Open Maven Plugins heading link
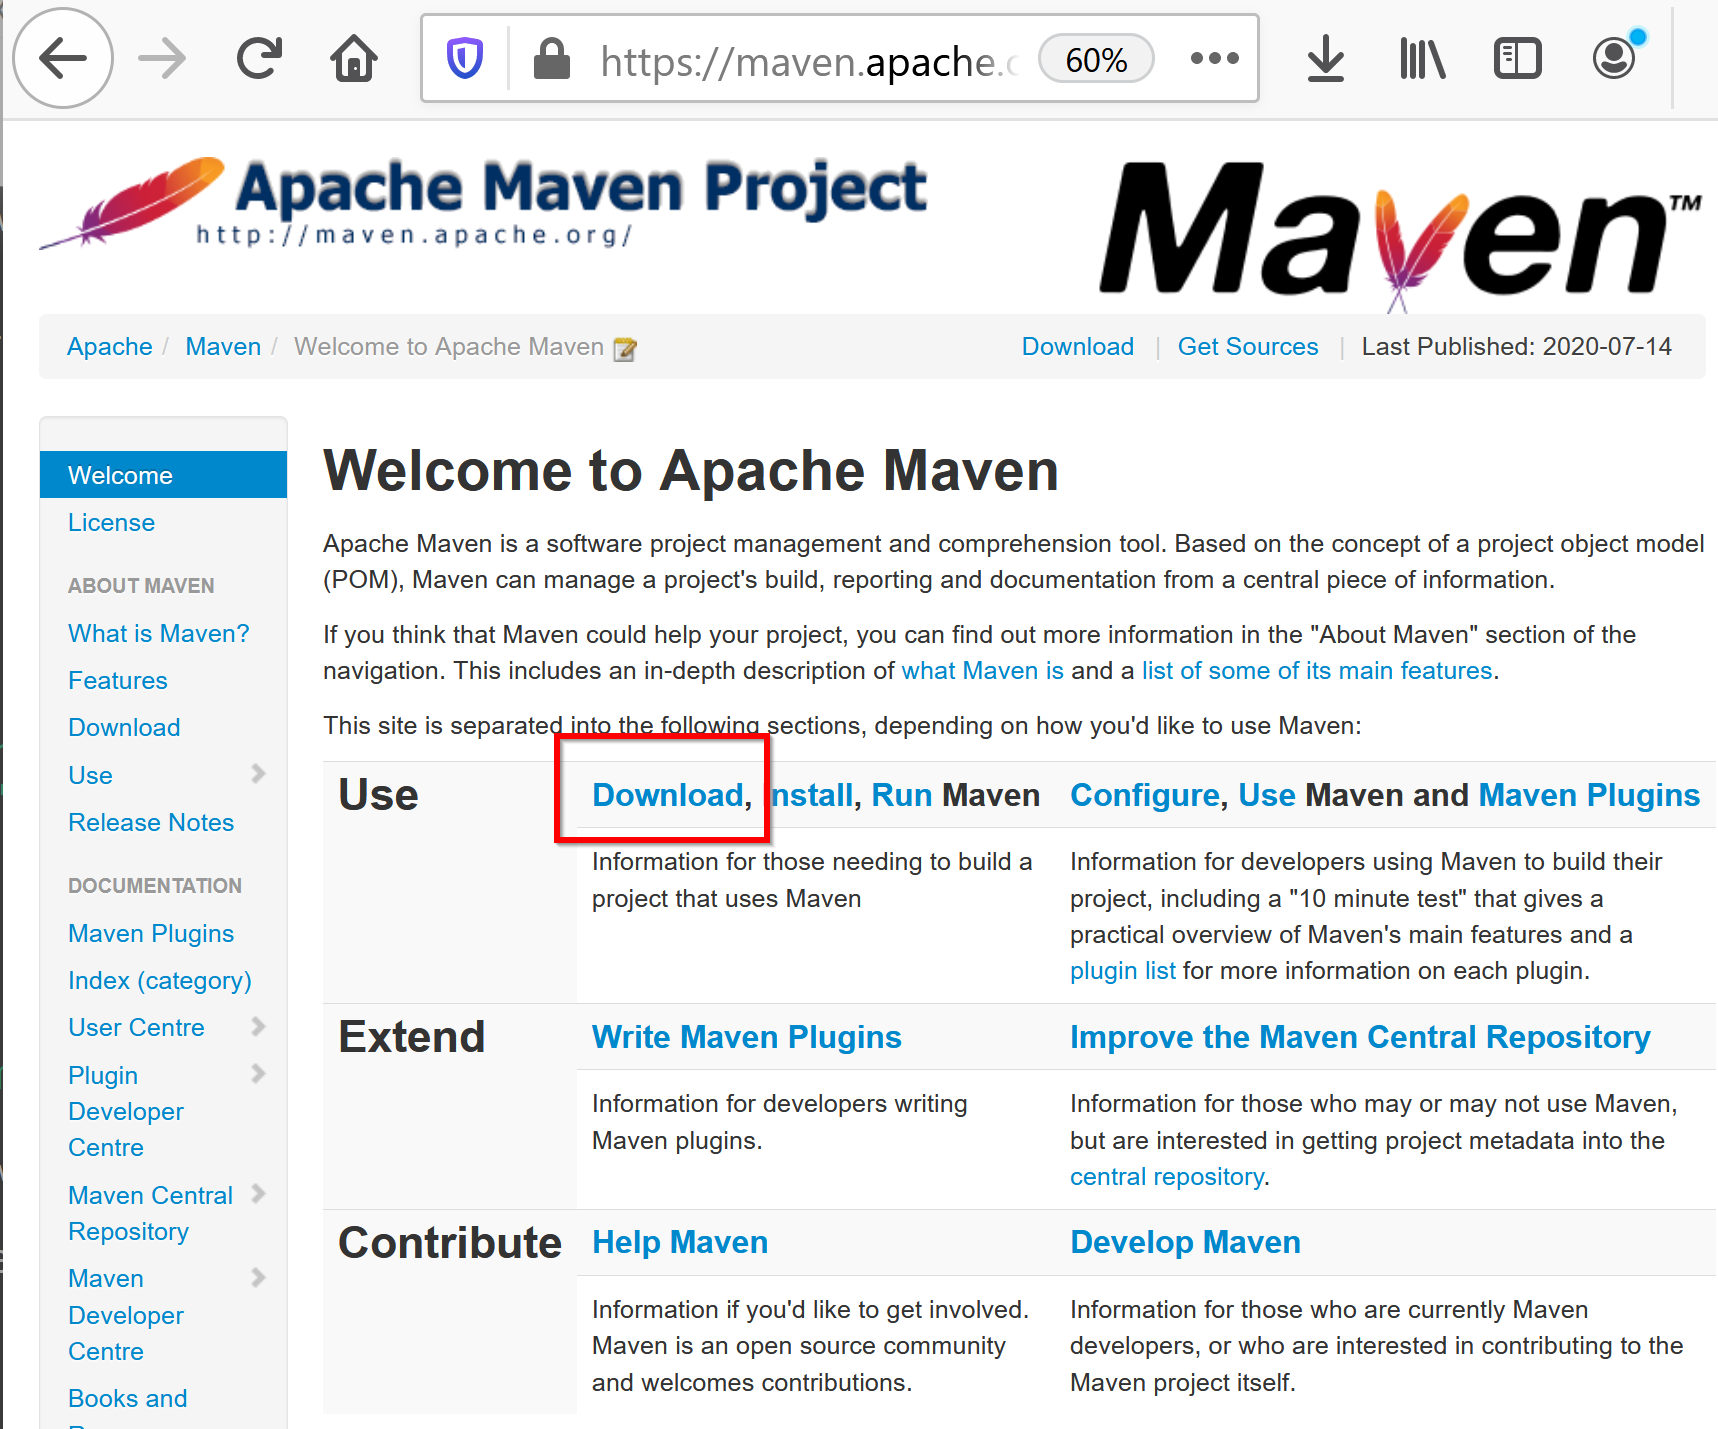 click(1588, 795)
